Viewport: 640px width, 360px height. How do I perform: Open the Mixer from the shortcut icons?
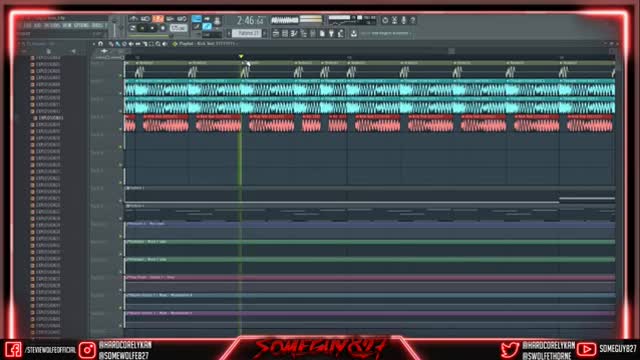(313, 33)
